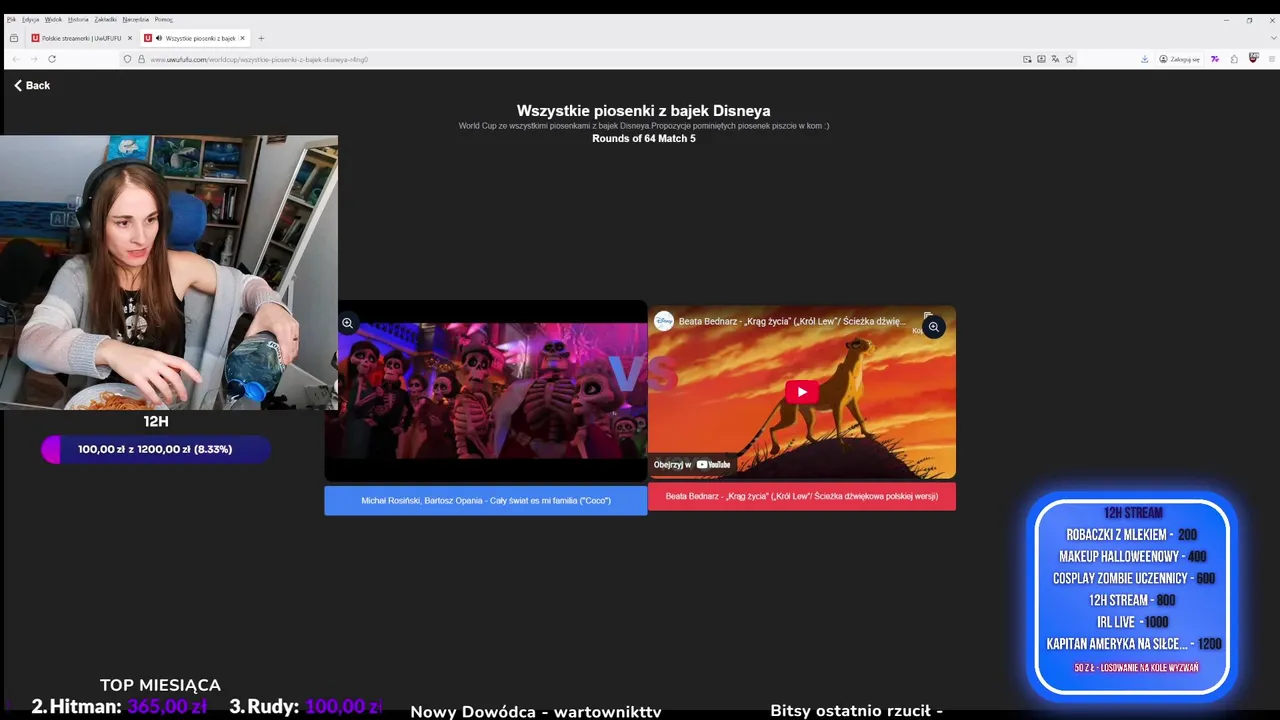Click the Rounds of 64 Match 5 text
1280x720 pixels.
pyautogui.click(x=643, y=139)
